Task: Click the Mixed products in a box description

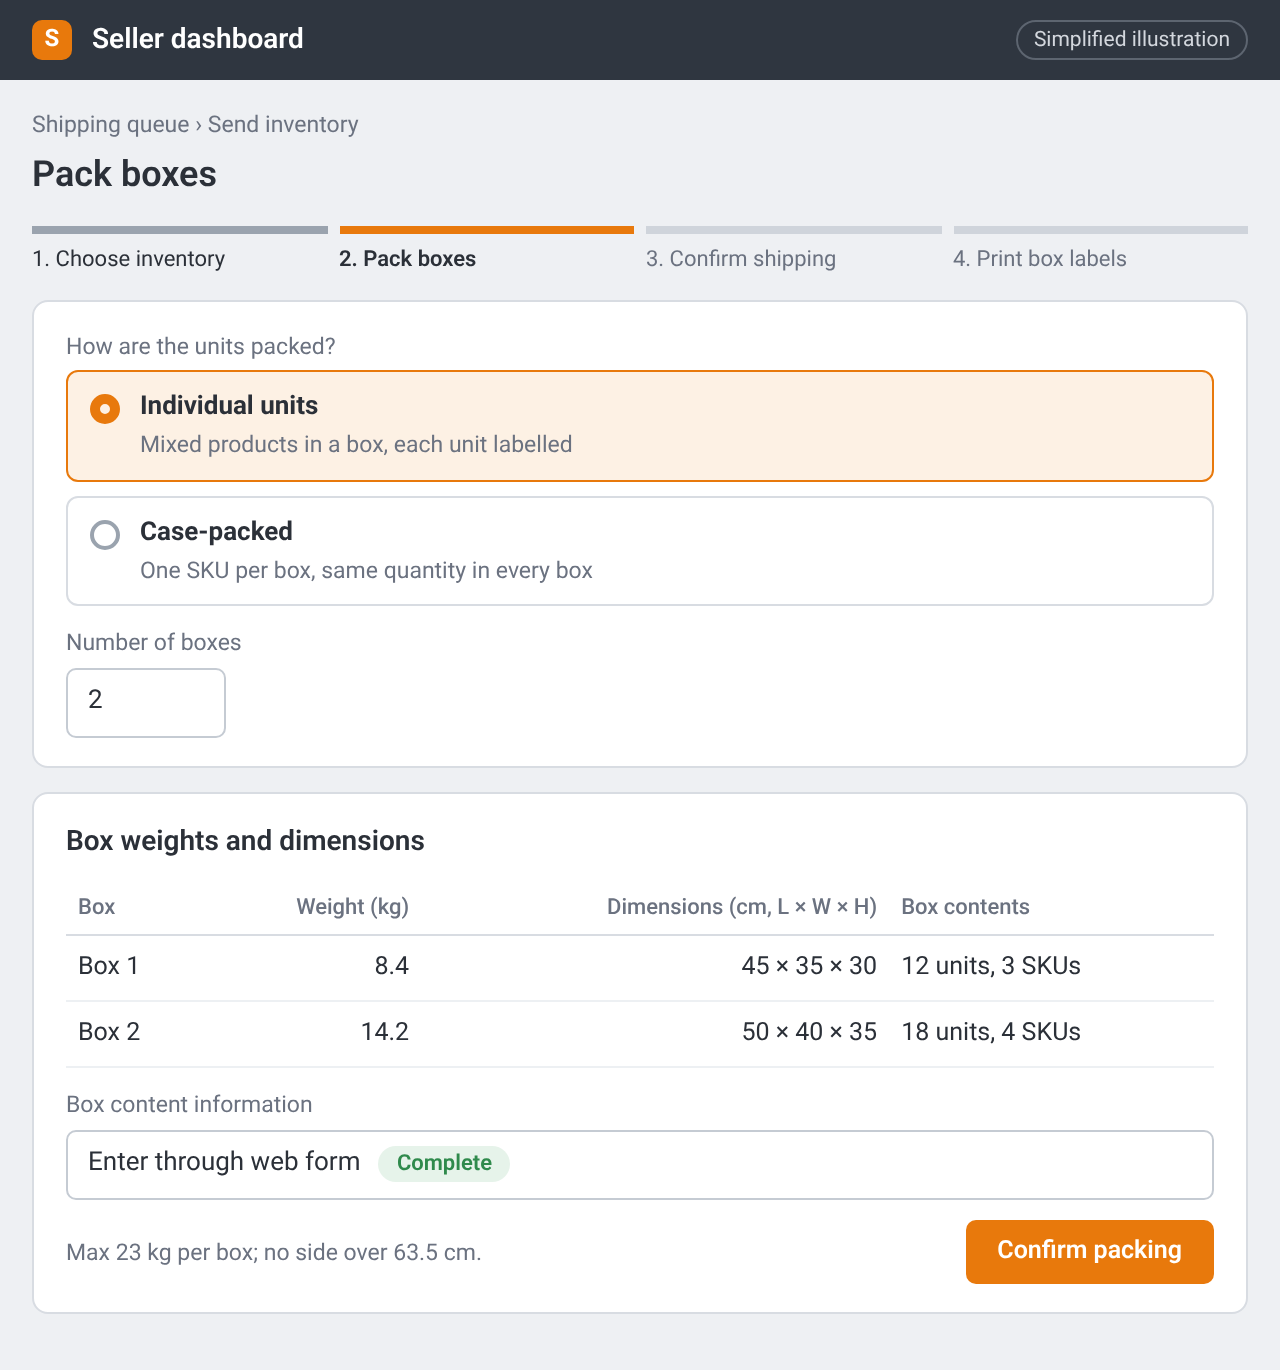Action: click(356, 445)
